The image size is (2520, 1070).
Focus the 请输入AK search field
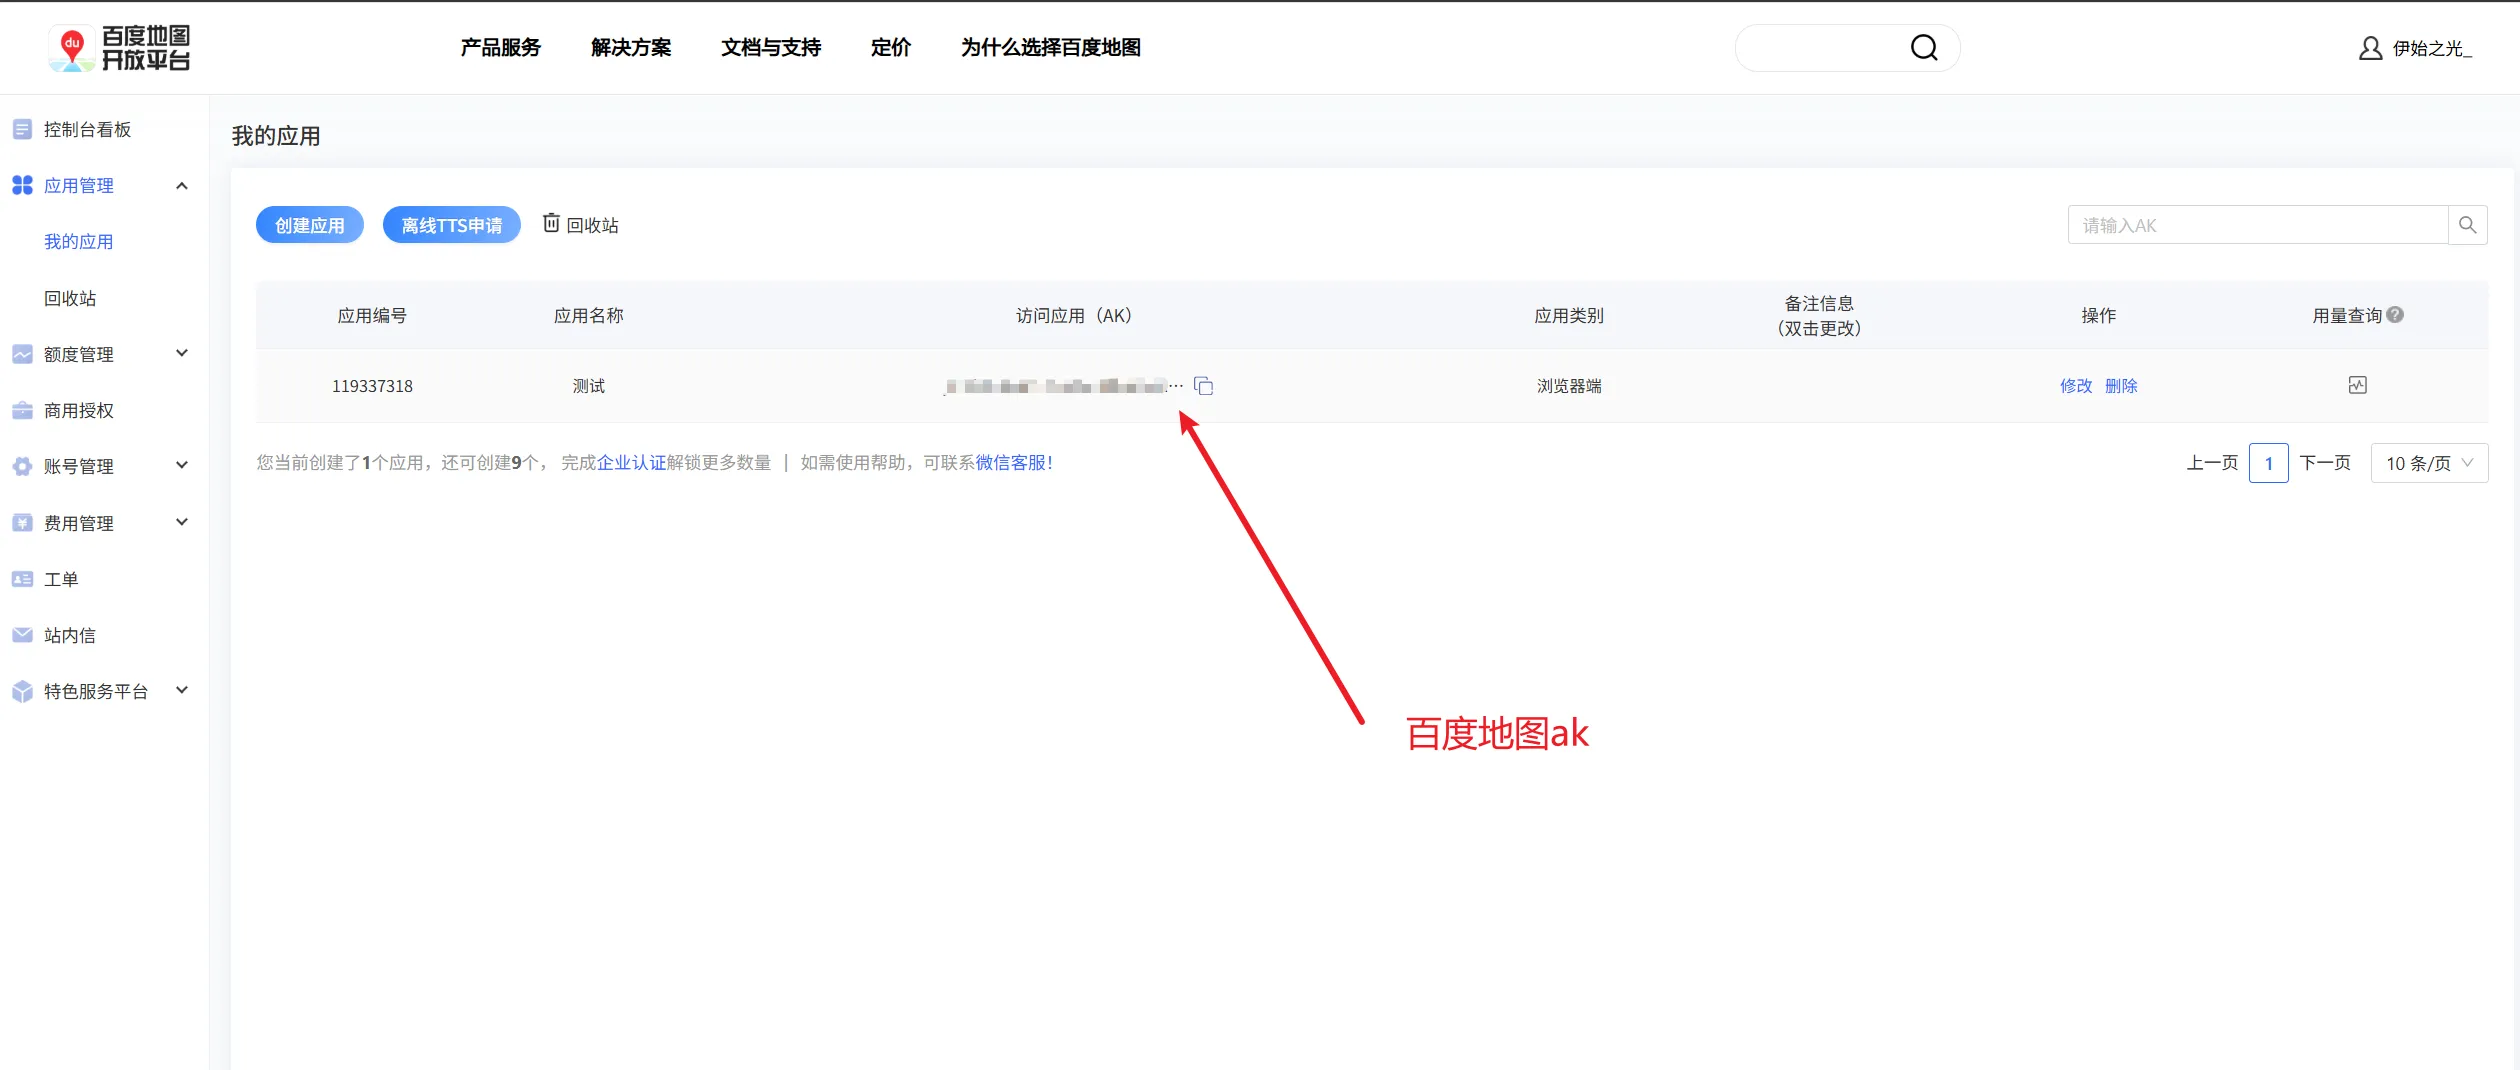click(2258, 225)
